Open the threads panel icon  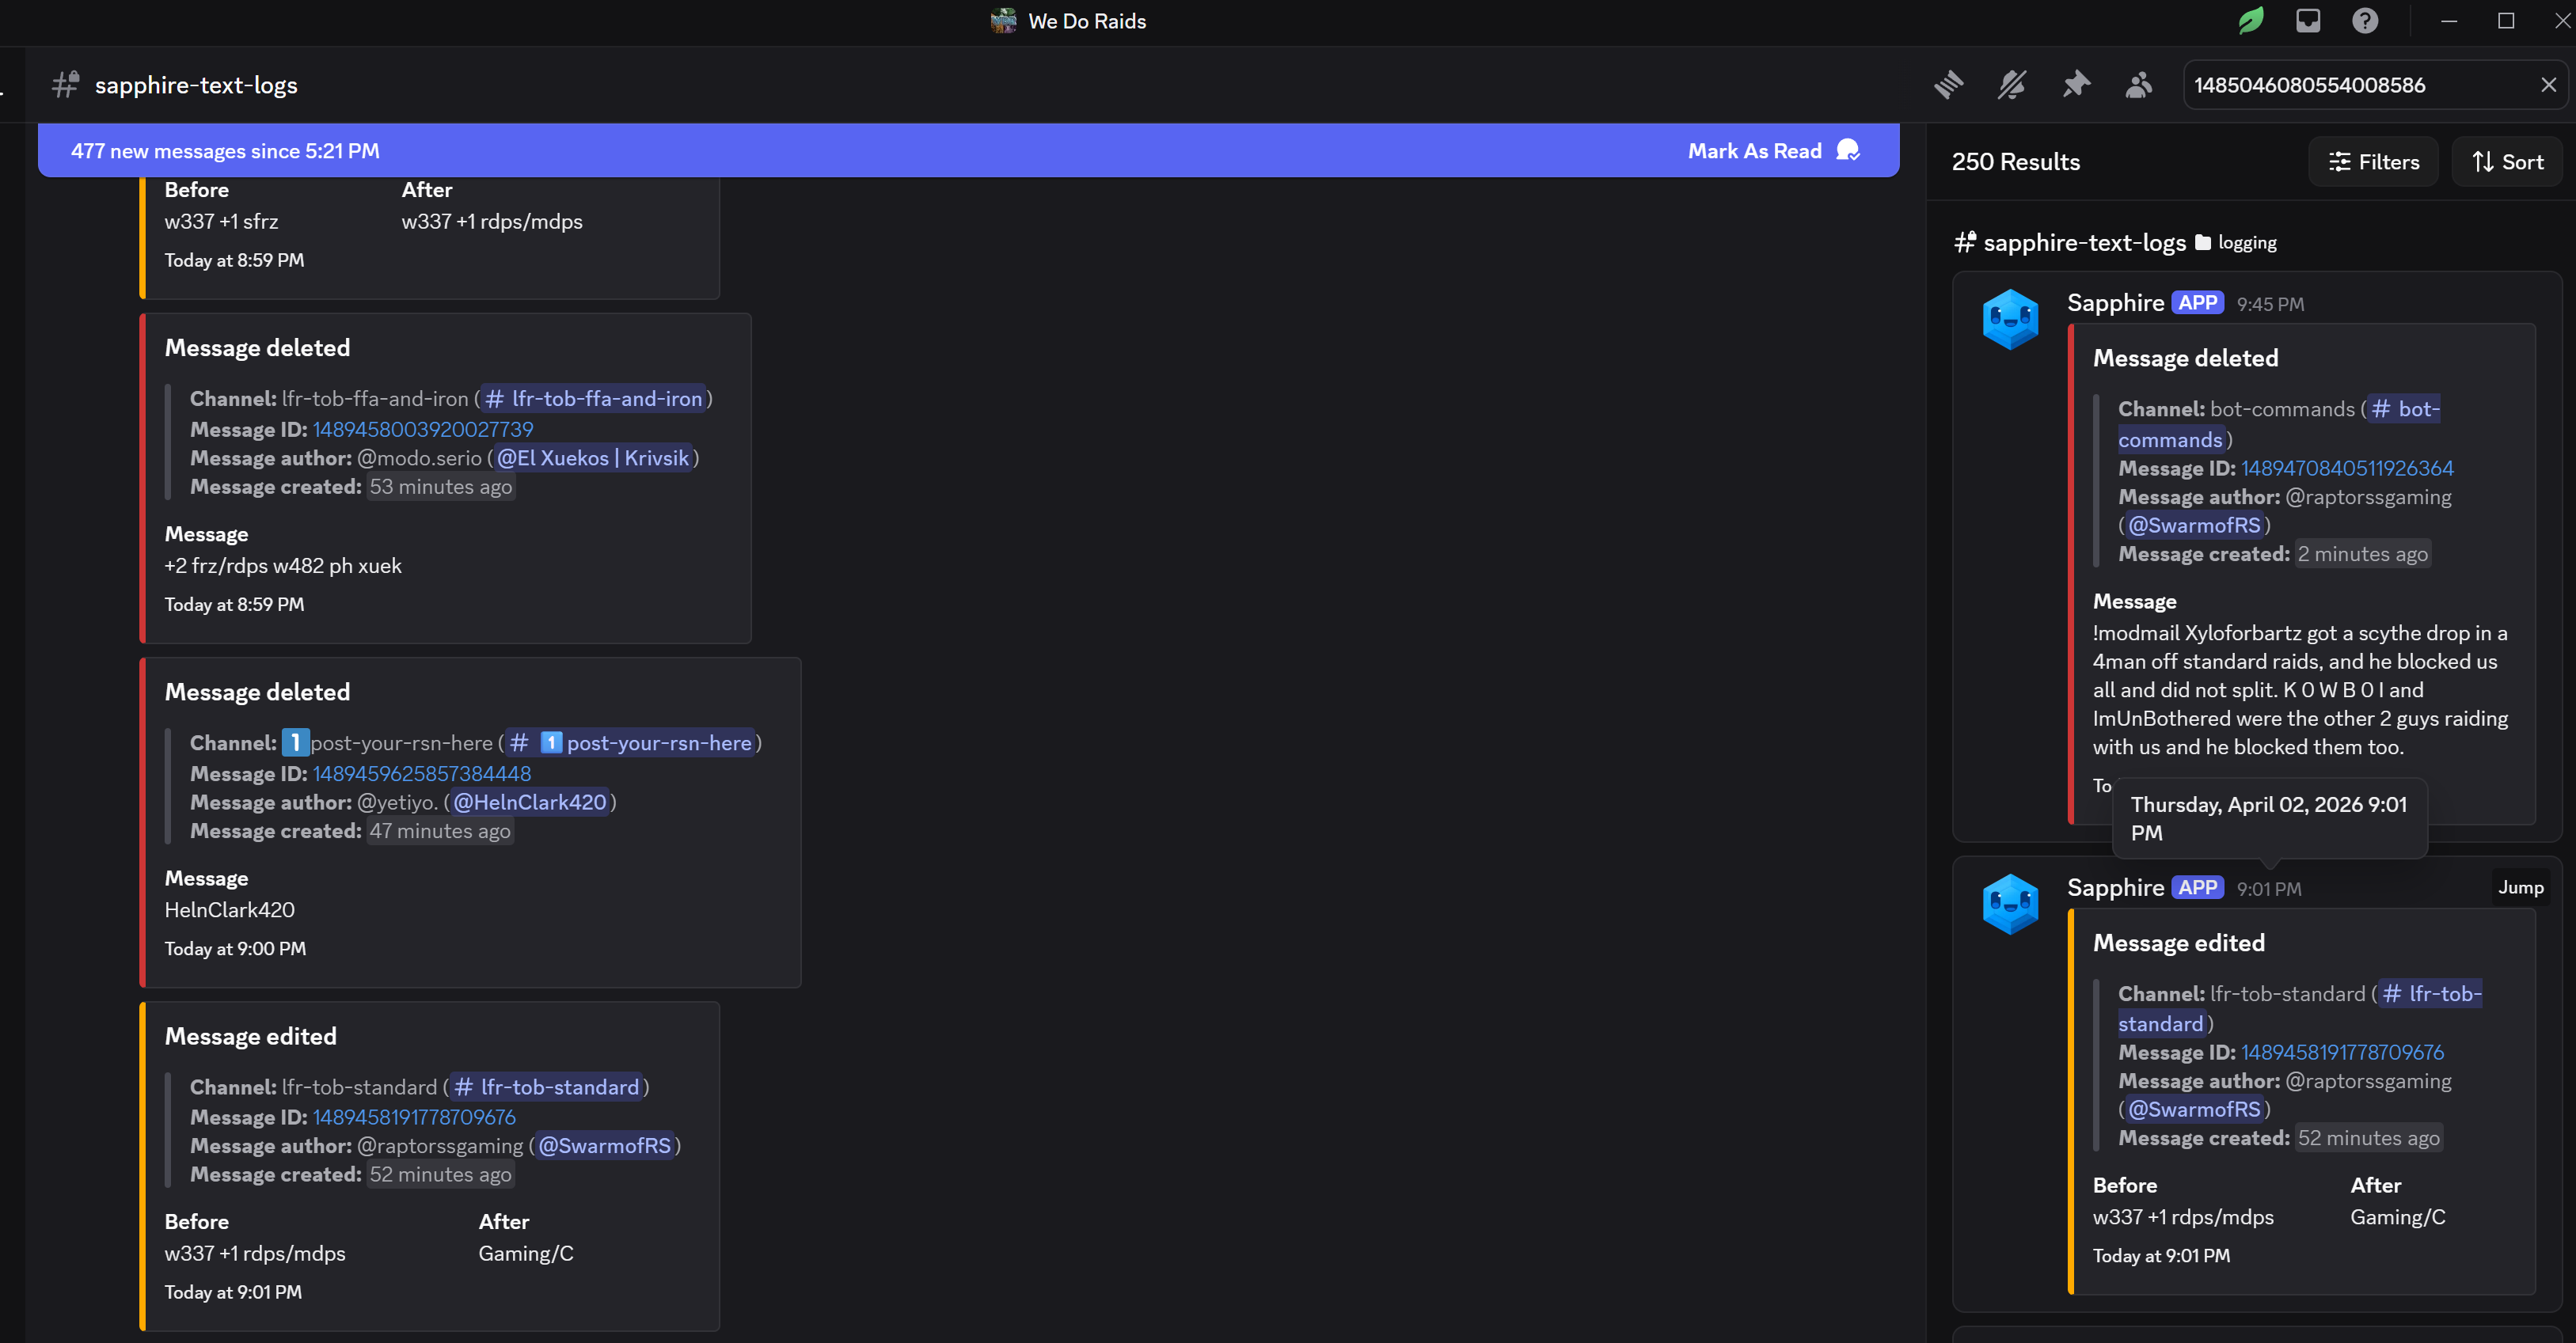(x=1950, y=85)
